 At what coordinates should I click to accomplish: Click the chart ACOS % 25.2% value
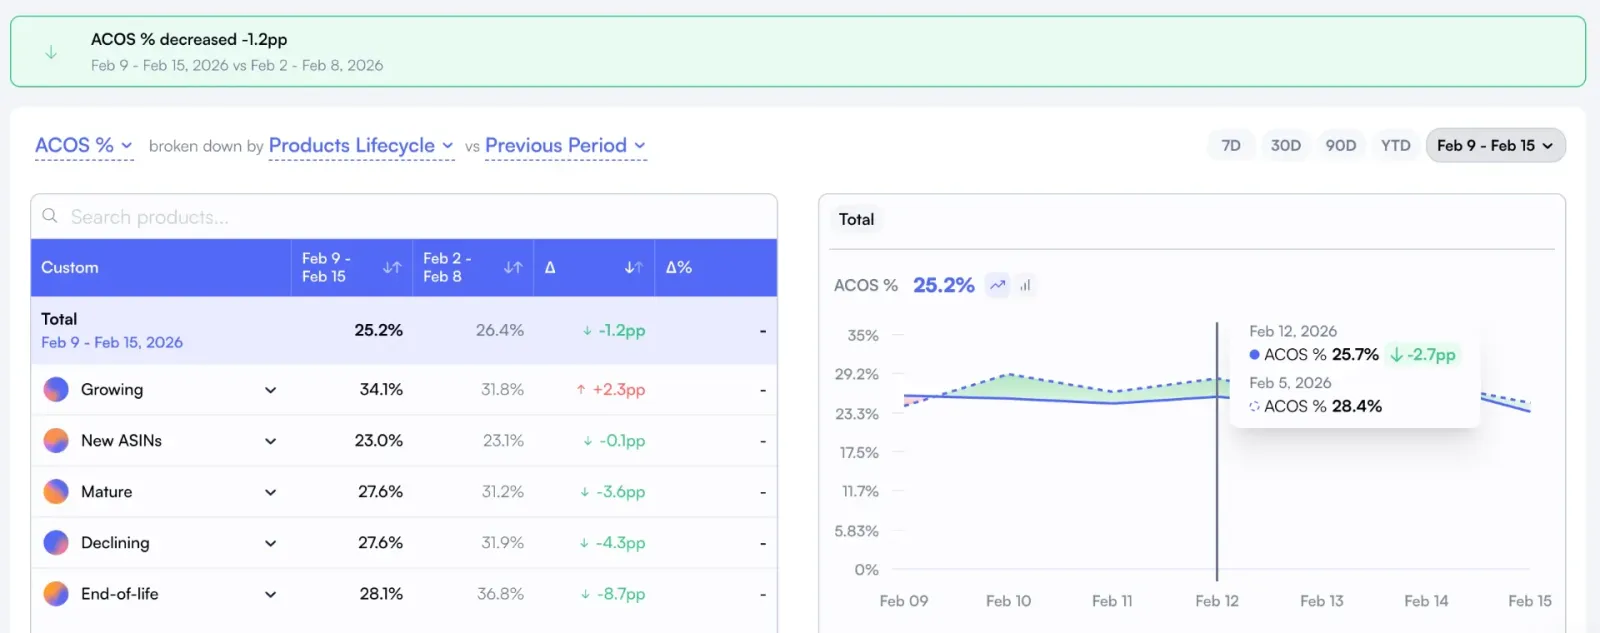point(943,285)
